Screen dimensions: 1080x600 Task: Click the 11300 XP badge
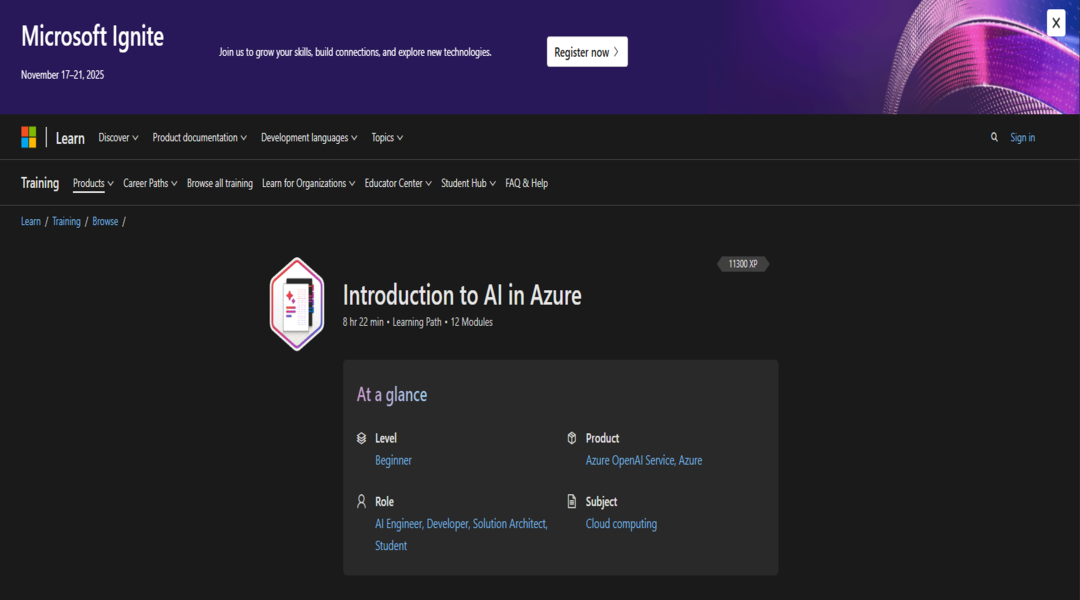[742, 264]
